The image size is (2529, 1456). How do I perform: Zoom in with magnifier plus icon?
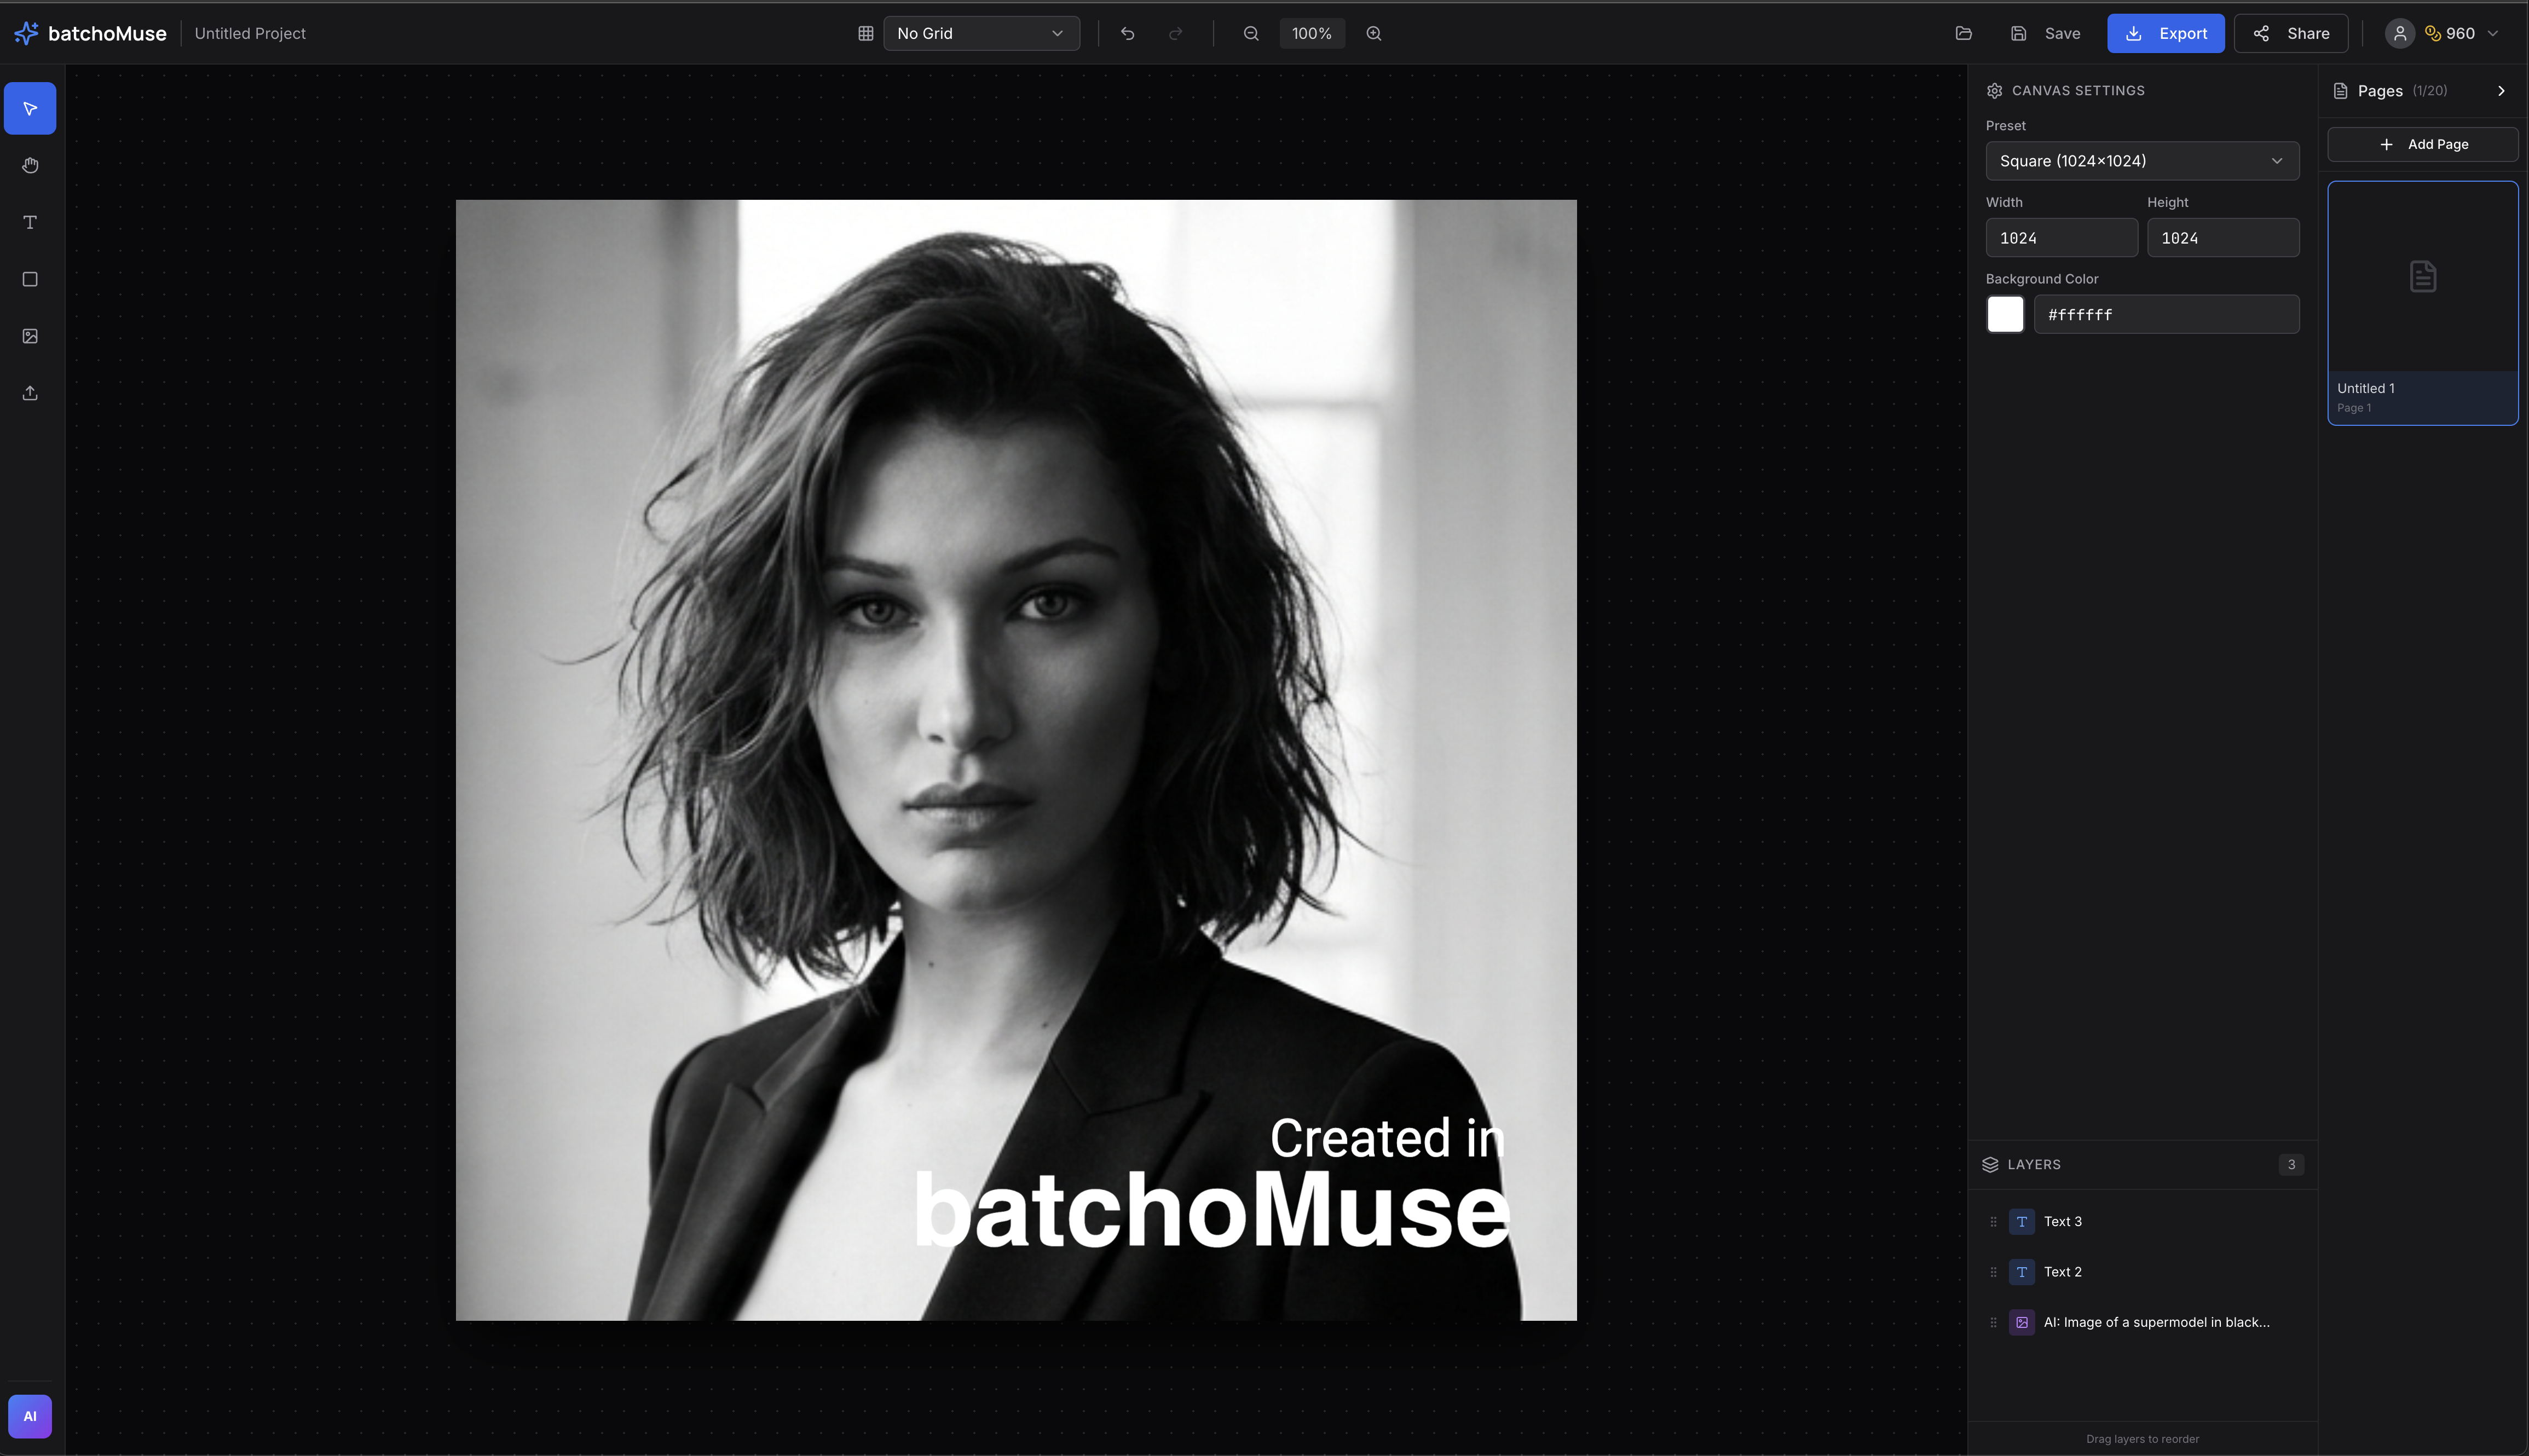1374,33
